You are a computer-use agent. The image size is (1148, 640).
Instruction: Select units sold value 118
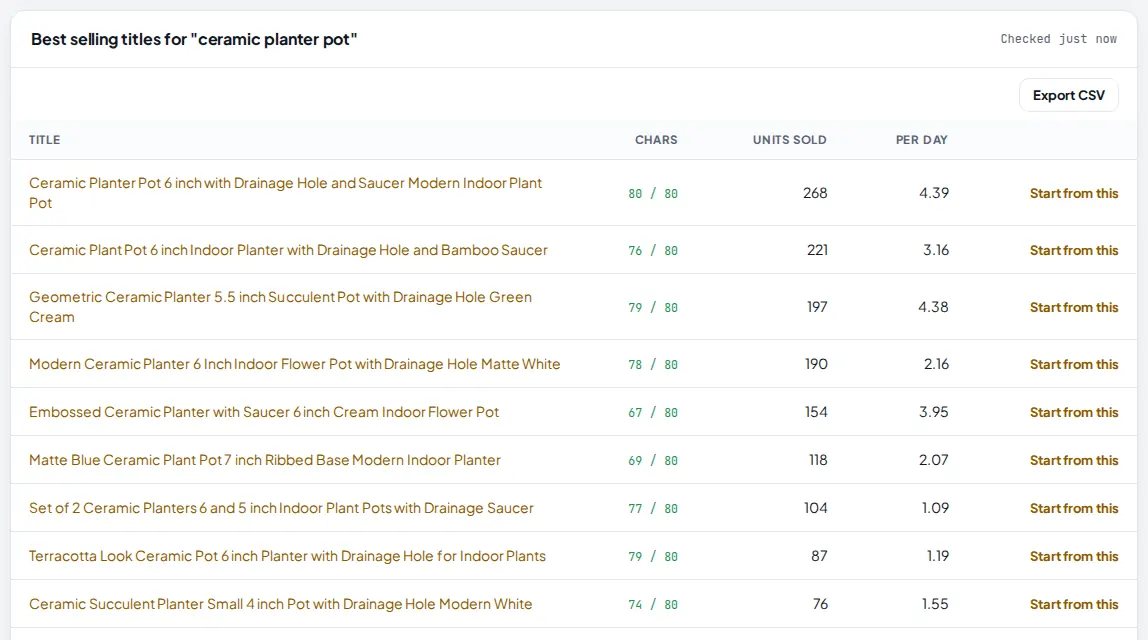[x=818, y=461]
